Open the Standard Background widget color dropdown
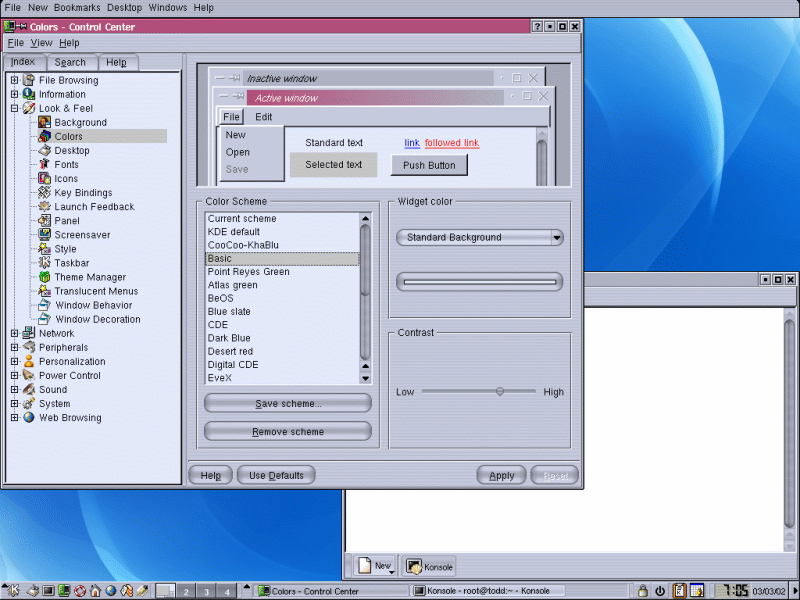800x600 pixels. pos(480,237)
